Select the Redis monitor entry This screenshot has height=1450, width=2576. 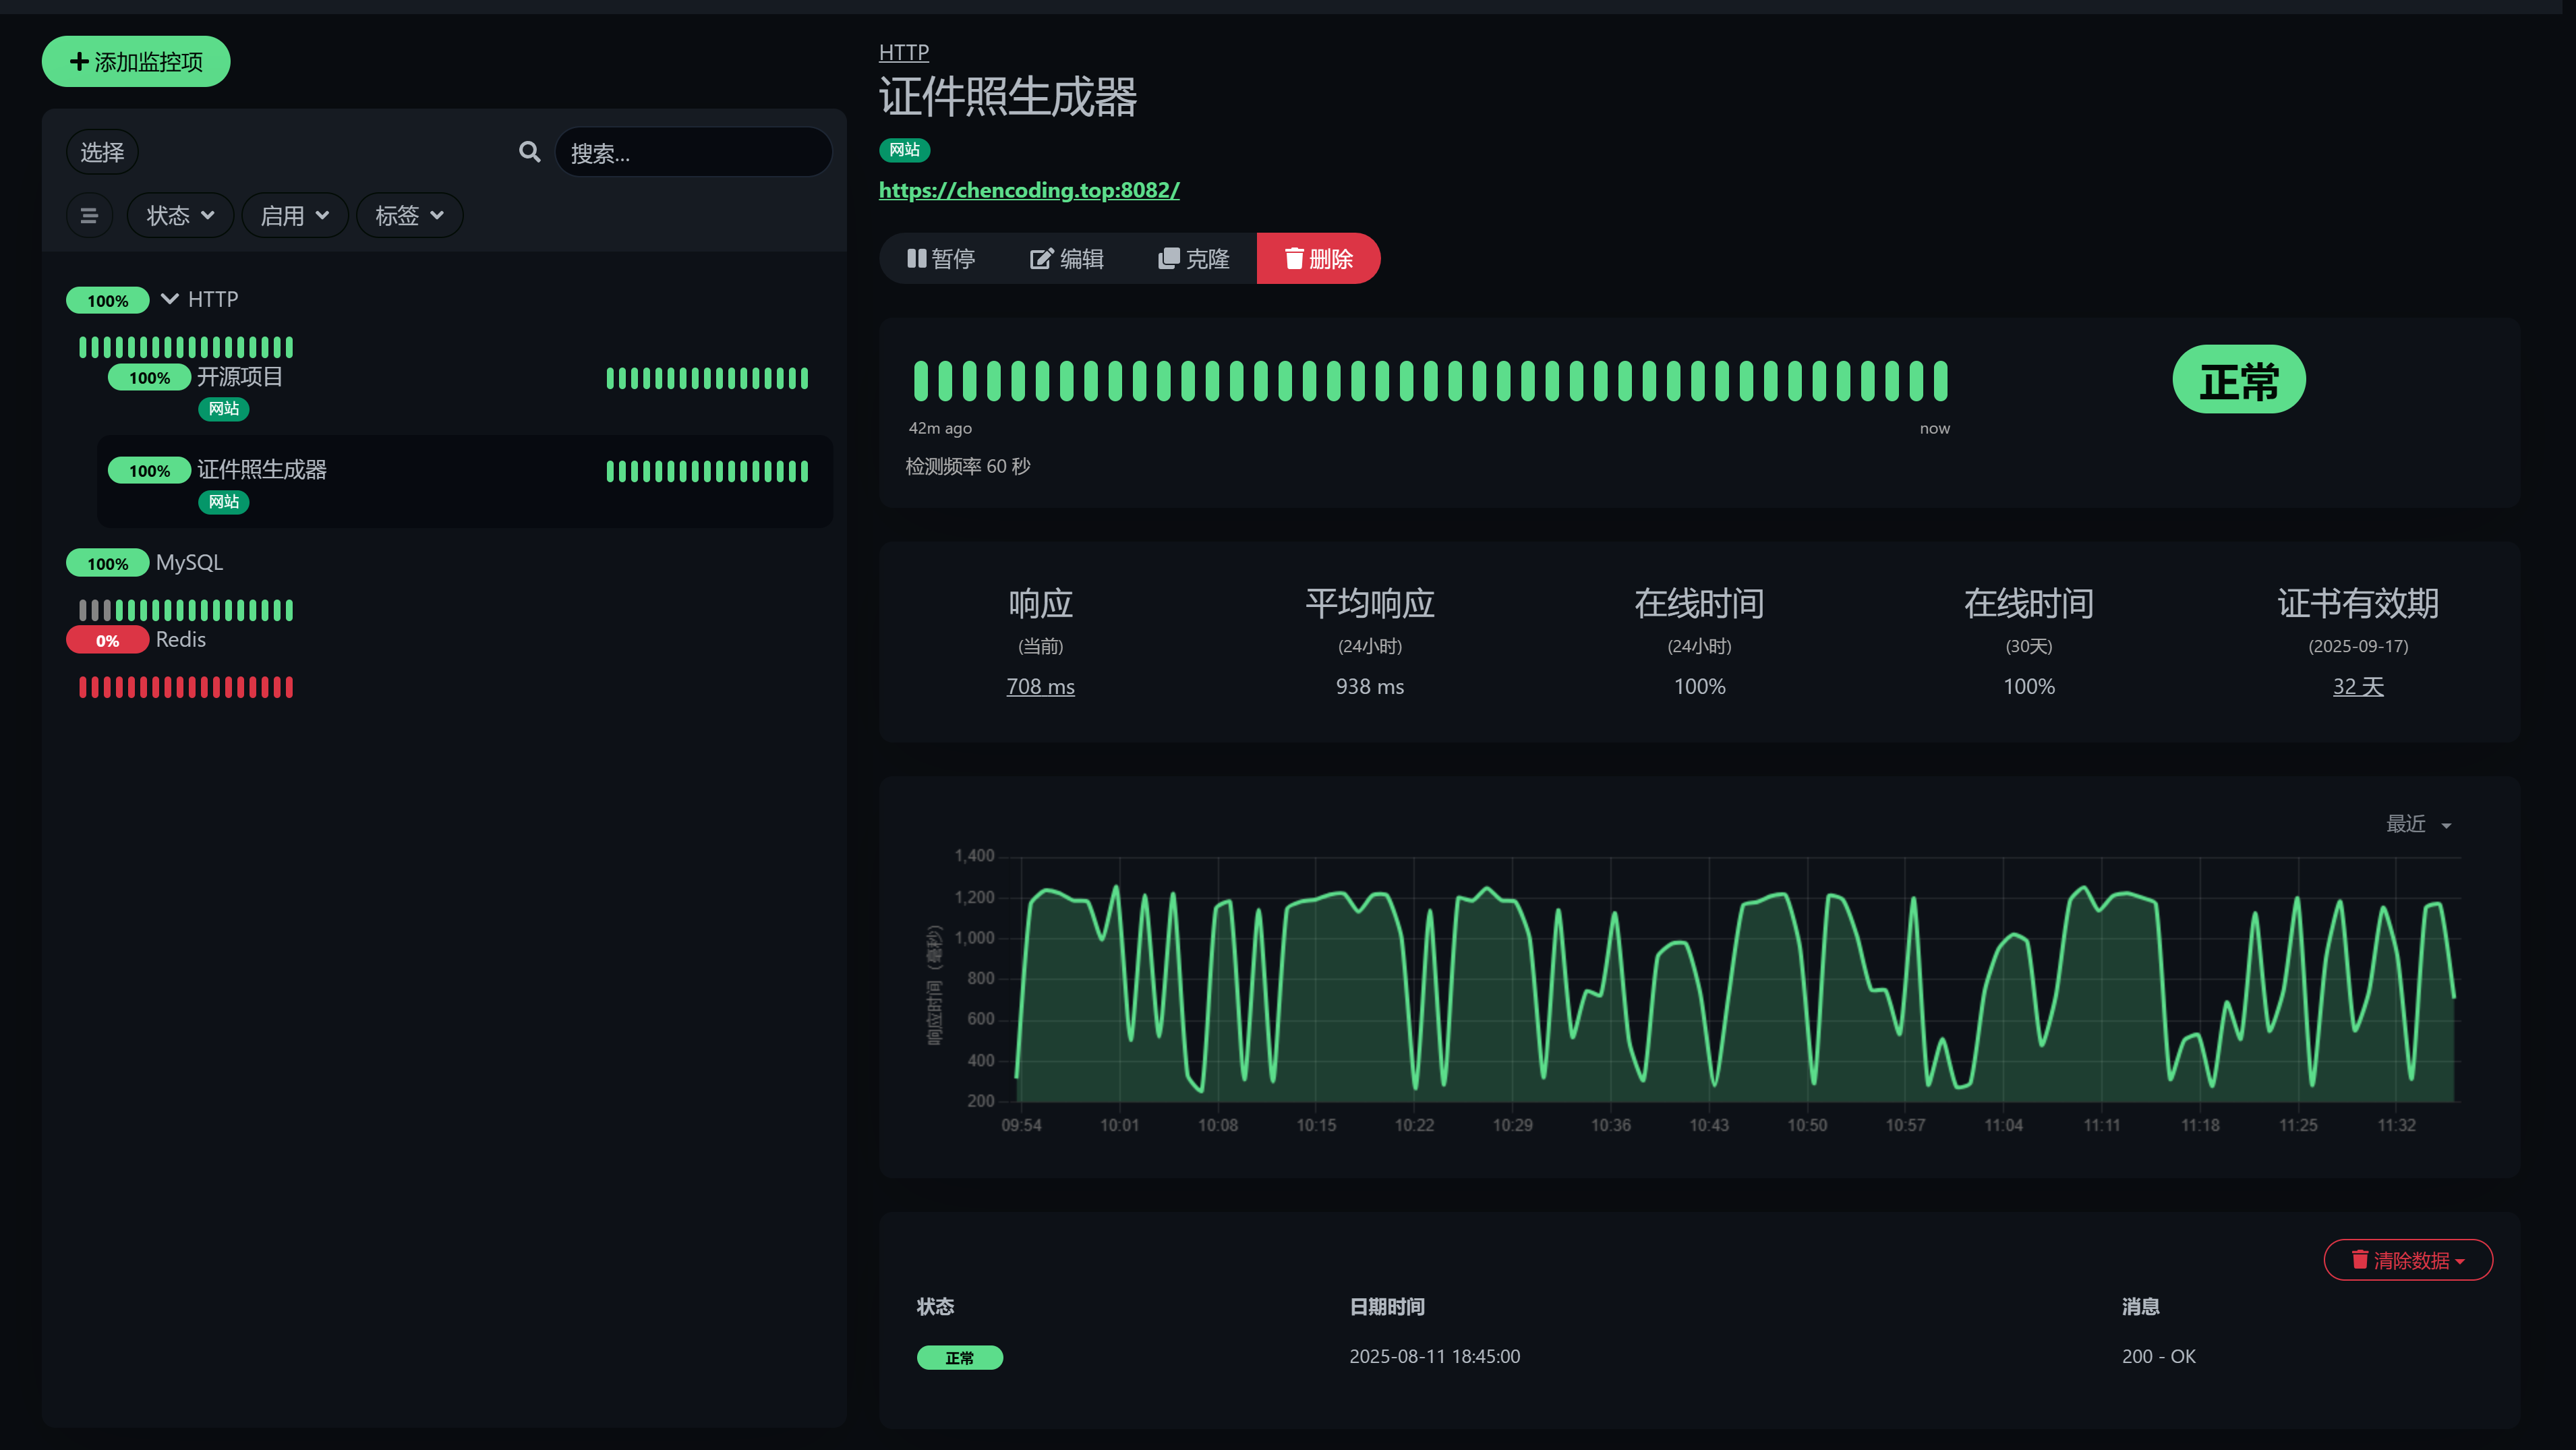(180, 640)
